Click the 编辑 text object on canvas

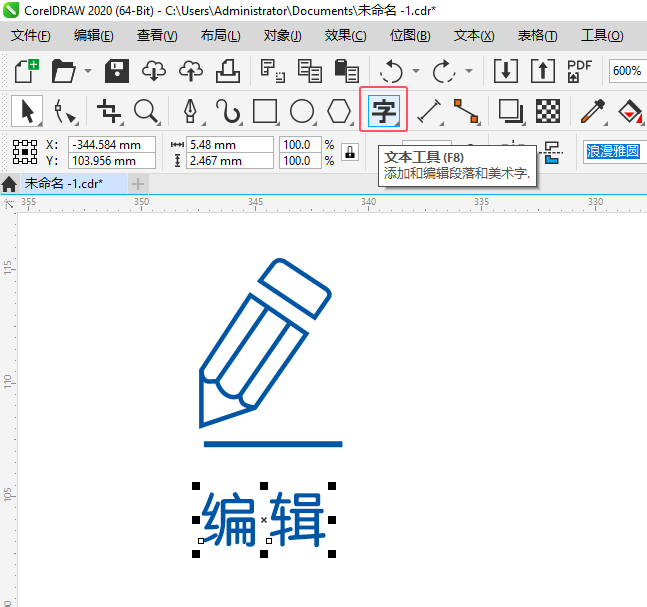(x=264, y=520)
